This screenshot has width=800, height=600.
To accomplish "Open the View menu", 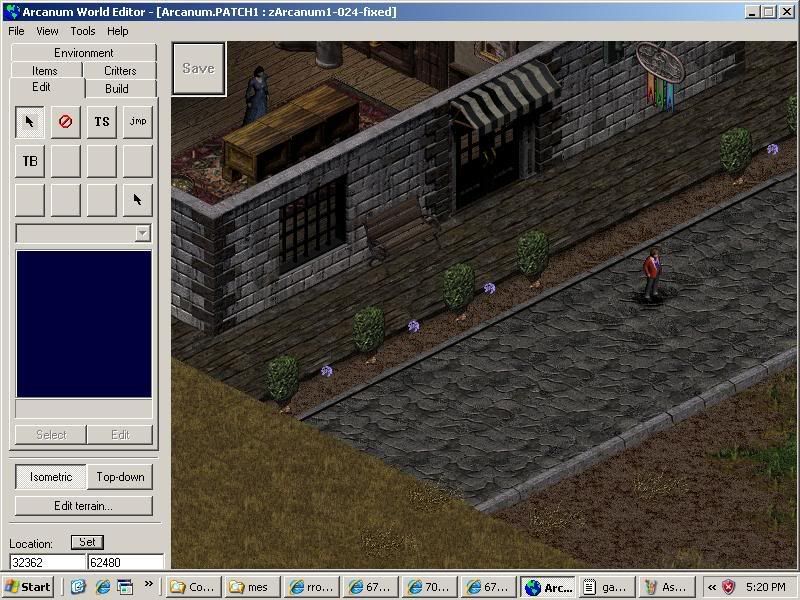I will click(47, 31).
